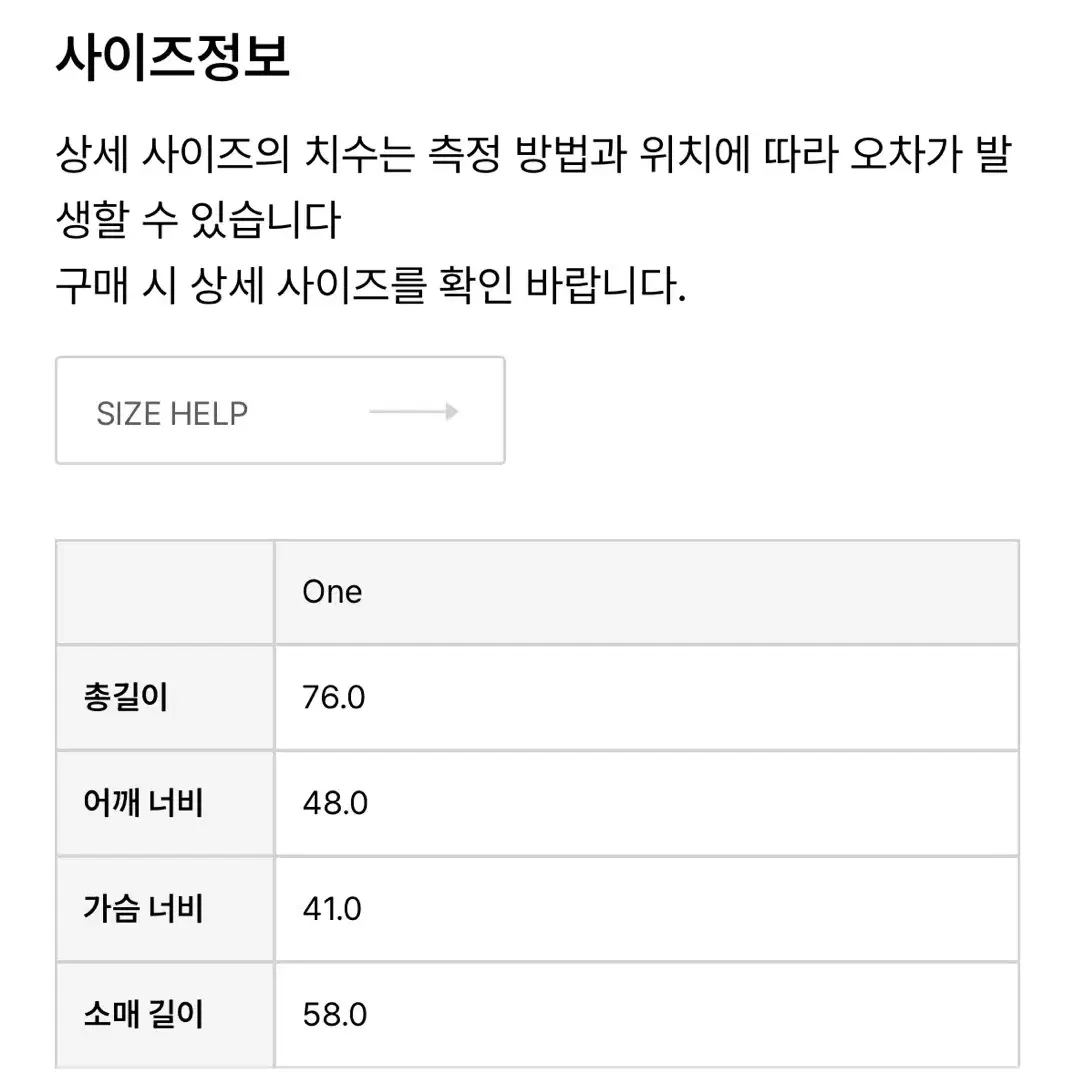Select the 어깨 너비 row label

(x=143, y=803)
